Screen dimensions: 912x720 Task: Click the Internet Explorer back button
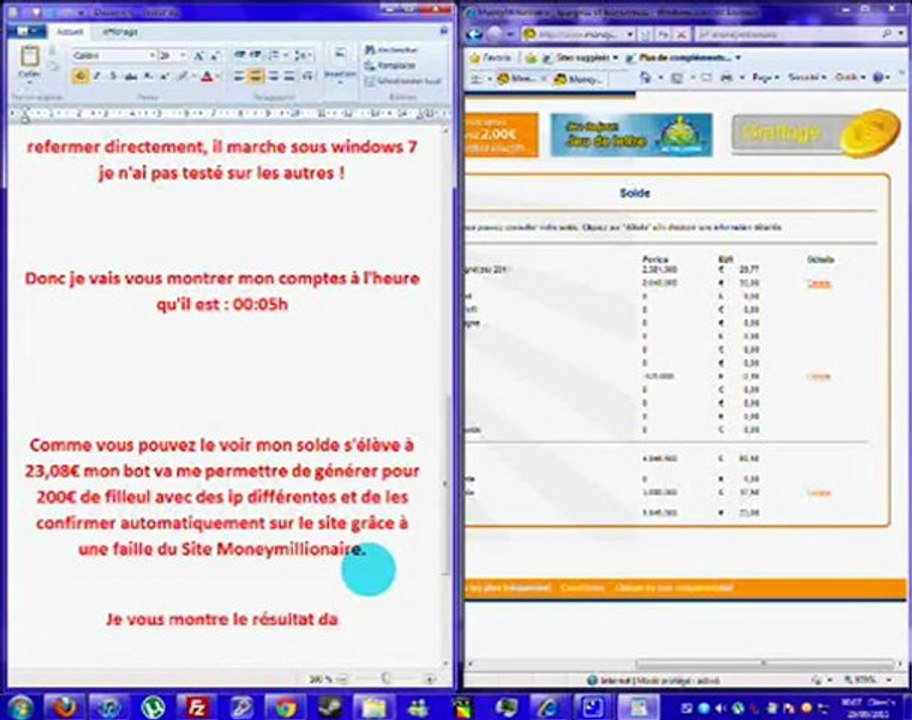click(x=475, y=34)
